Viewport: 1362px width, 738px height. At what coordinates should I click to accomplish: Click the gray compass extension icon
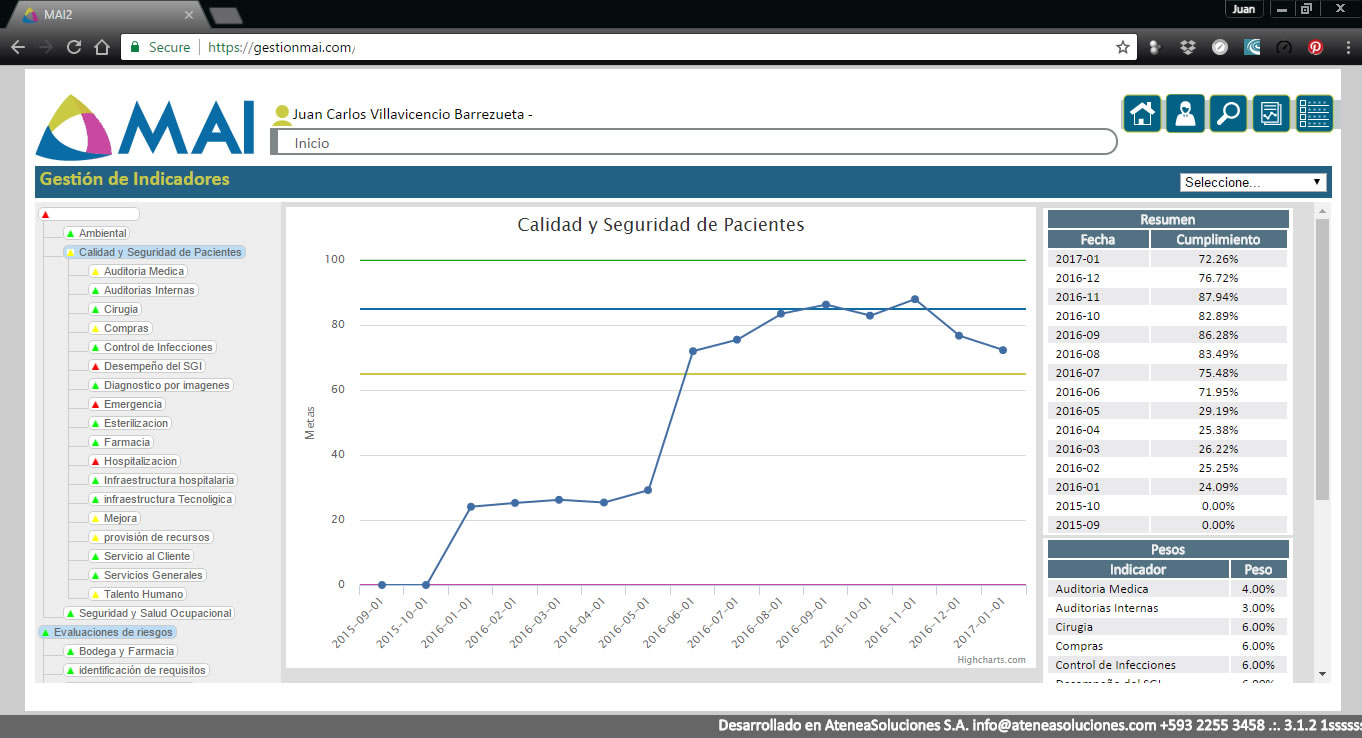[1220, 47]
